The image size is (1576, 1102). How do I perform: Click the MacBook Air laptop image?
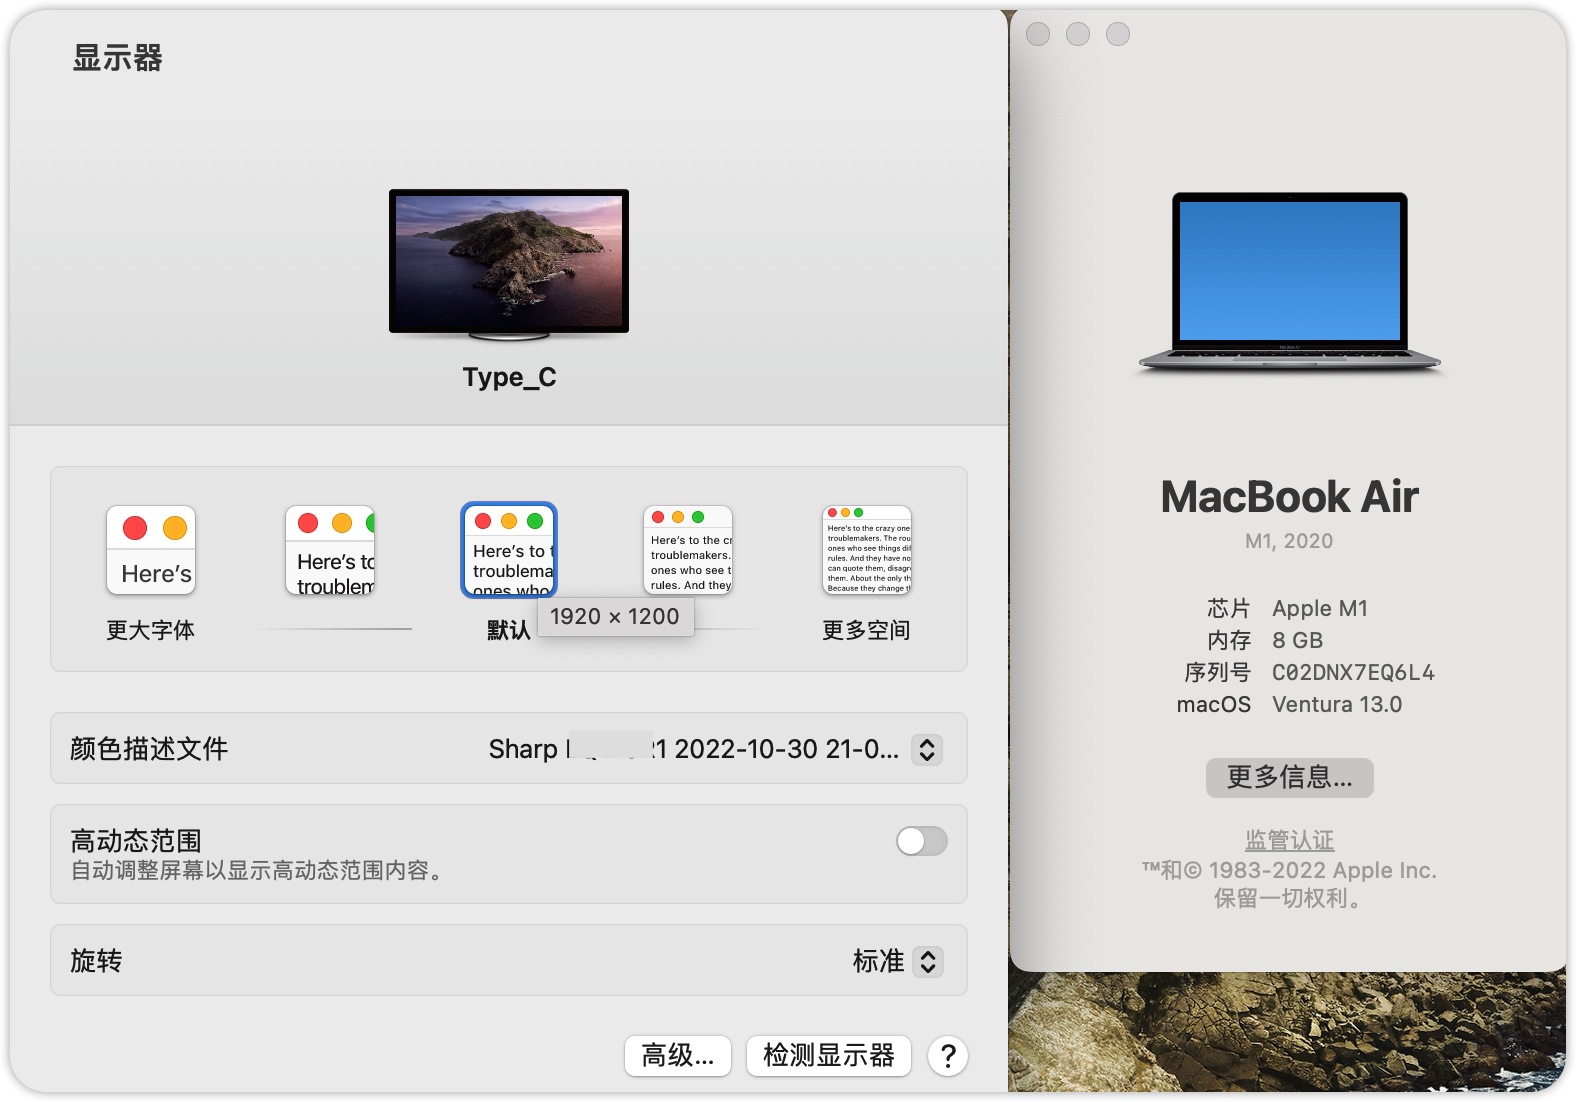coord(1290,283)
